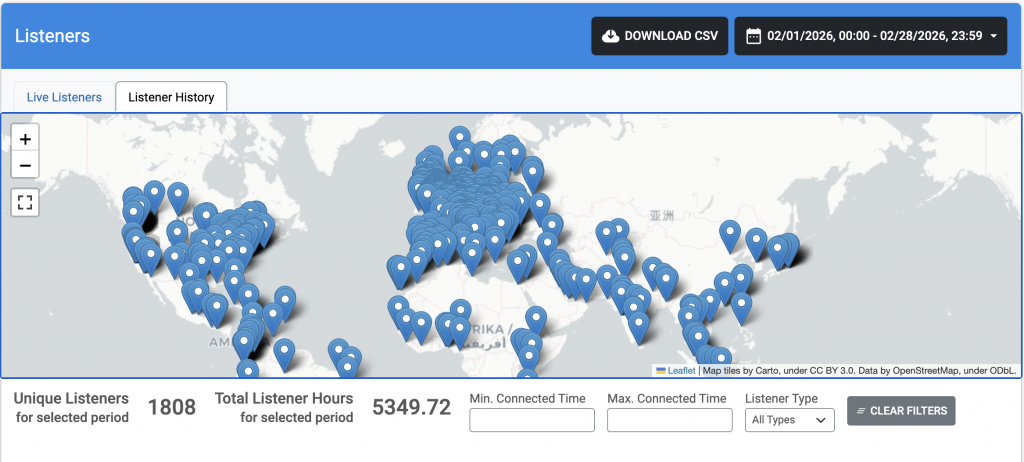Viewport: 1024px width, 462px height.
Task: Click the date range caret arrow
Action: click(994, 37)
